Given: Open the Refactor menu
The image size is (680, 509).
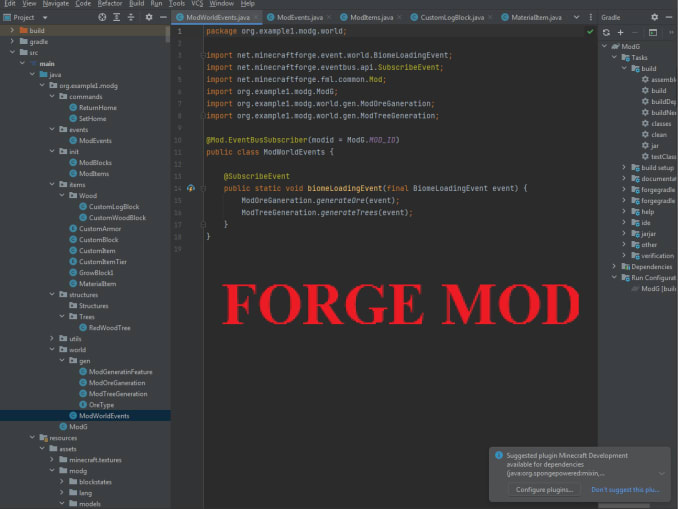Looking at the screenshot, I should 110,3.
